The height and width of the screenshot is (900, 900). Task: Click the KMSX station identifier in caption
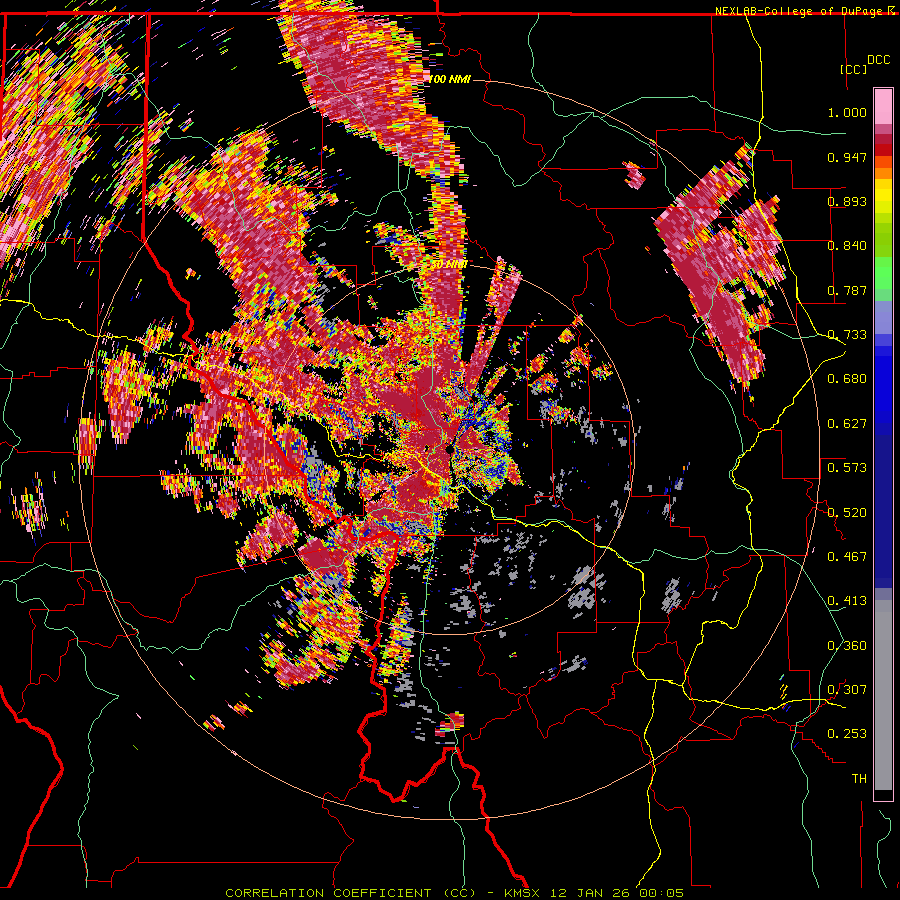[522, 893]
